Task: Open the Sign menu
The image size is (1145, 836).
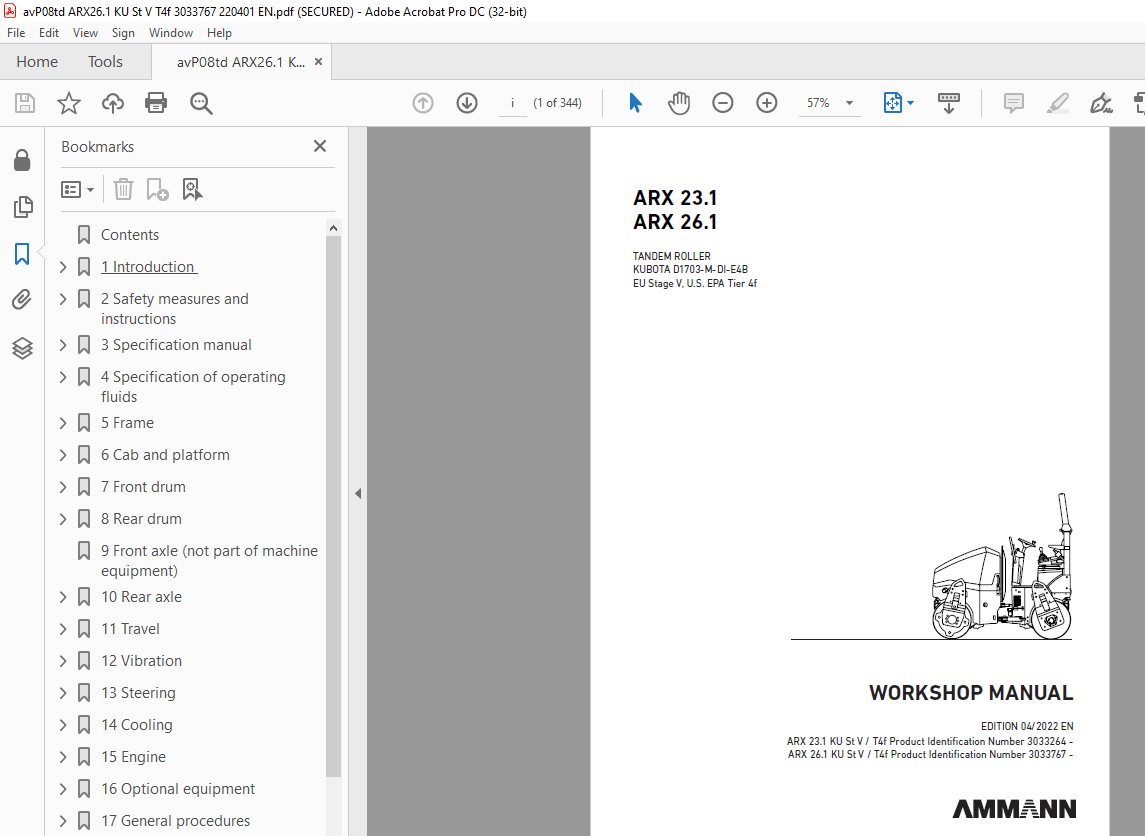Action: [x=123, y=33]
